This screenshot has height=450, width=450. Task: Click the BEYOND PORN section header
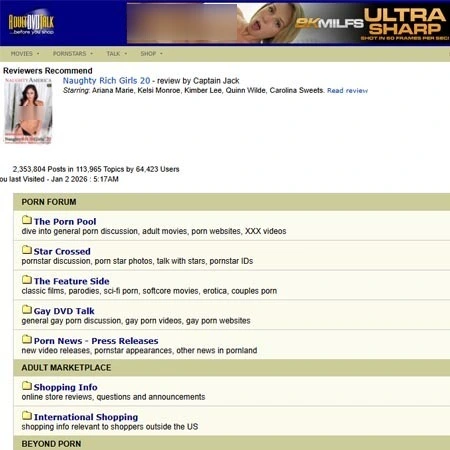coord(232,443)
